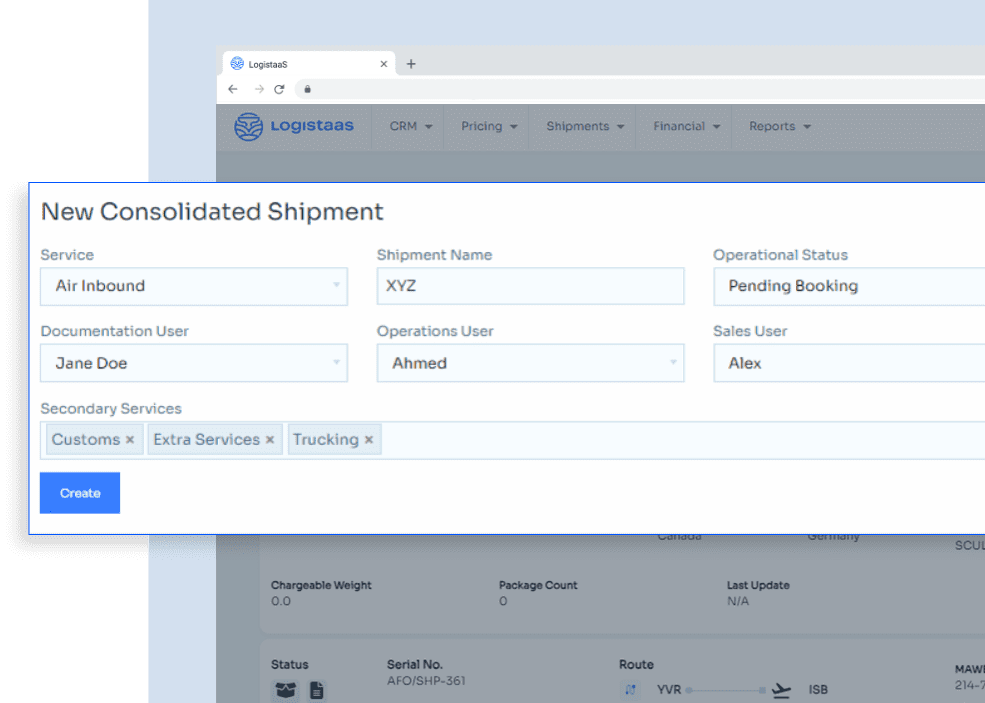Viewport: 985px width, 703px height.
Task: Open the CRM menu
Action: click(x=411, y=126)
